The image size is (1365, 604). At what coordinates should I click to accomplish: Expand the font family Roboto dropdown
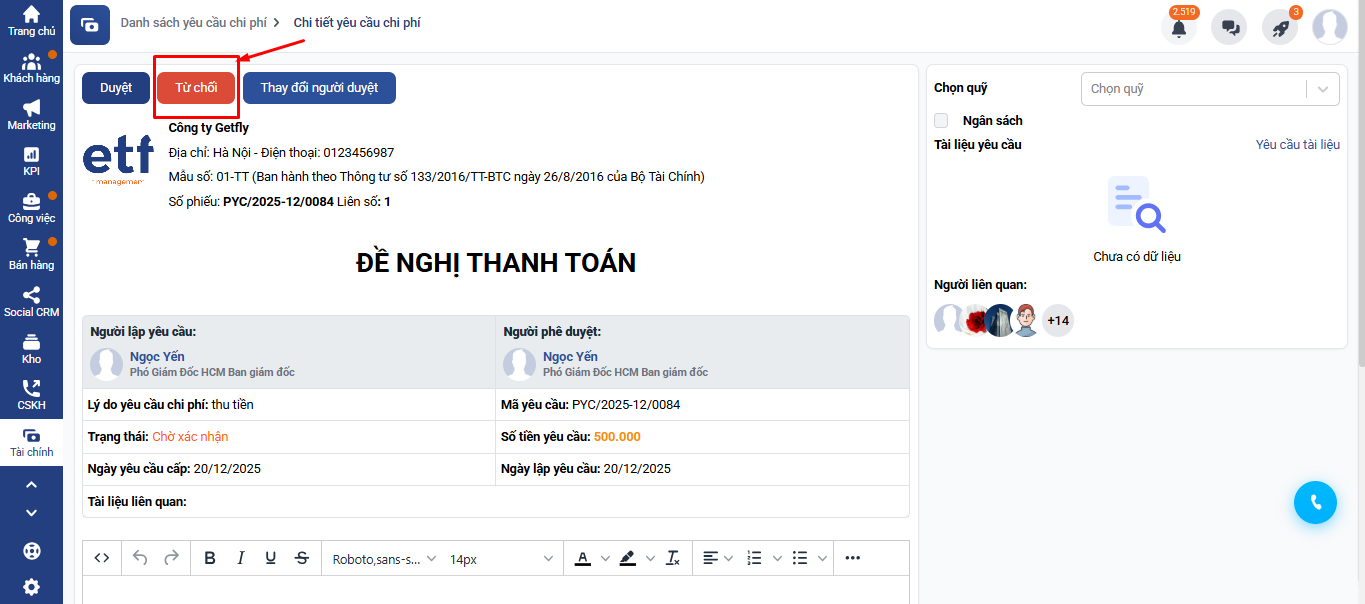(x=384, y=559)
